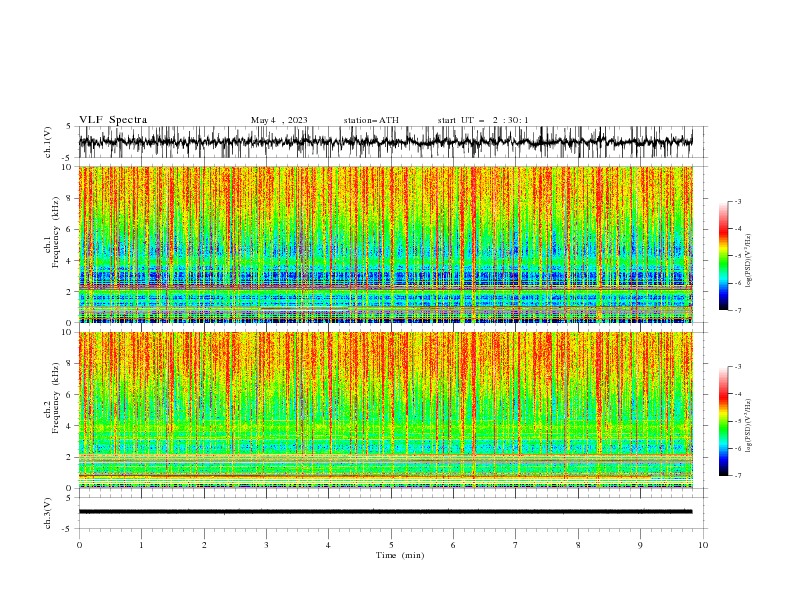Click time axis tick label '5'
The image size is (792, 612).
(391, 545)
